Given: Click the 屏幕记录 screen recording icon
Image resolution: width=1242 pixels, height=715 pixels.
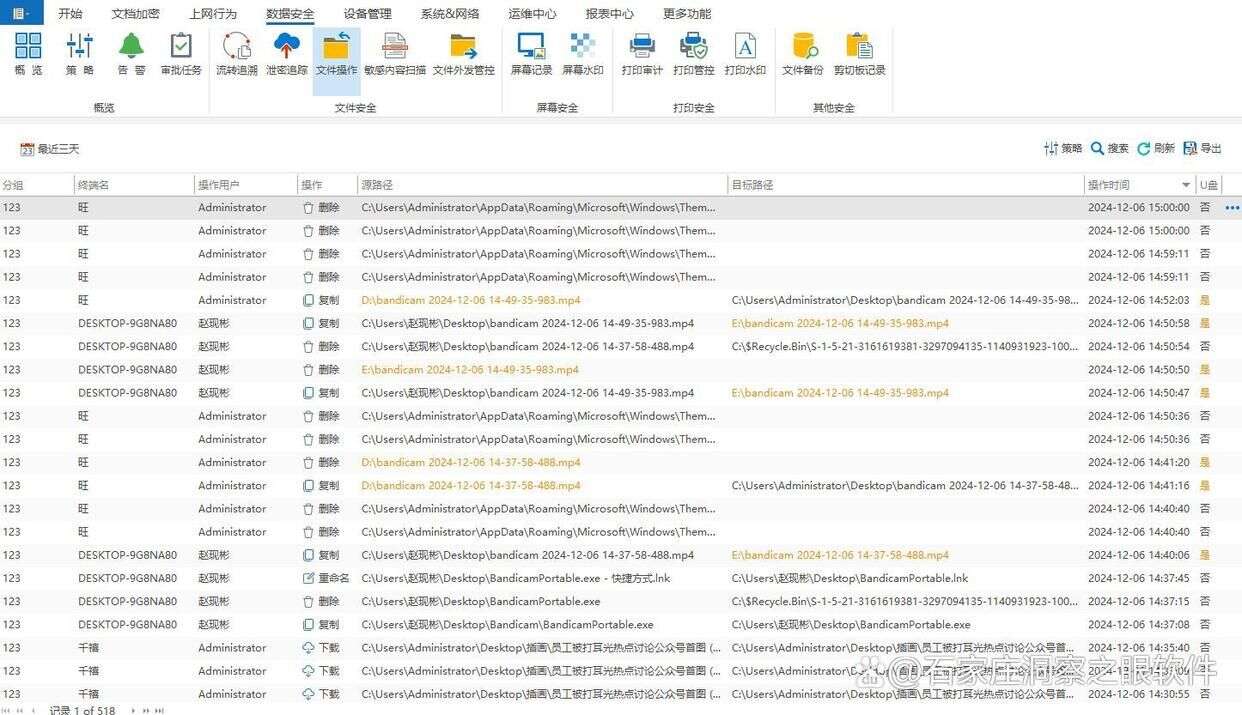Looking at the screenshot, I should pos(531,52).
